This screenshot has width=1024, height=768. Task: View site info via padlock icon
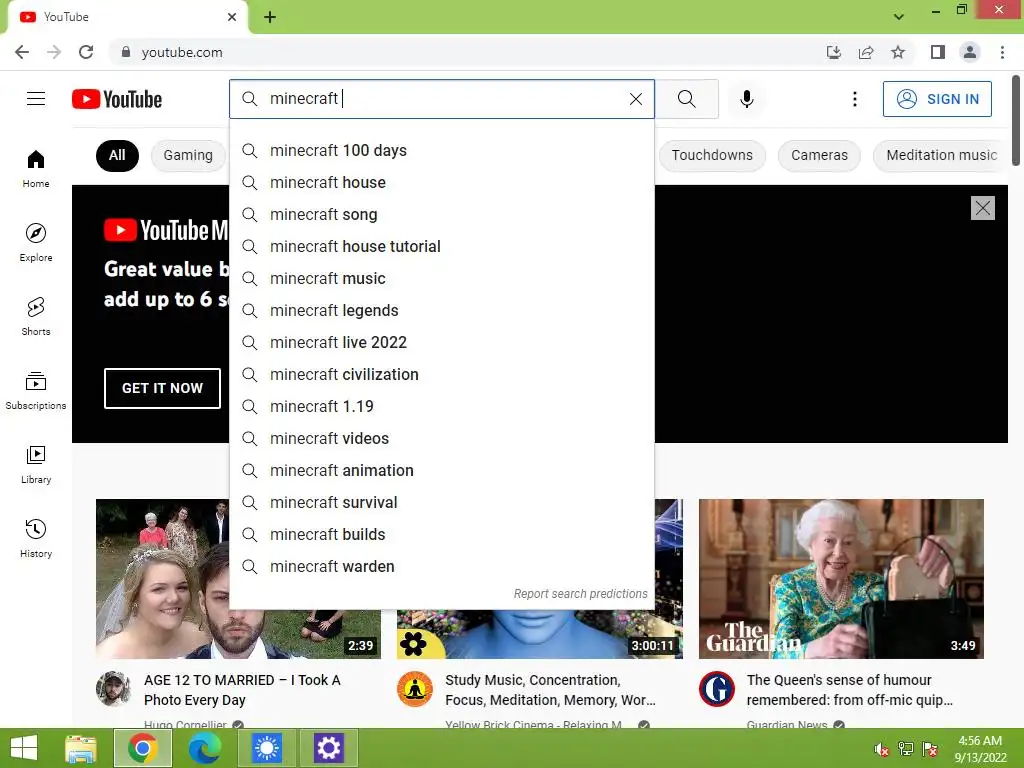[126, 52]
